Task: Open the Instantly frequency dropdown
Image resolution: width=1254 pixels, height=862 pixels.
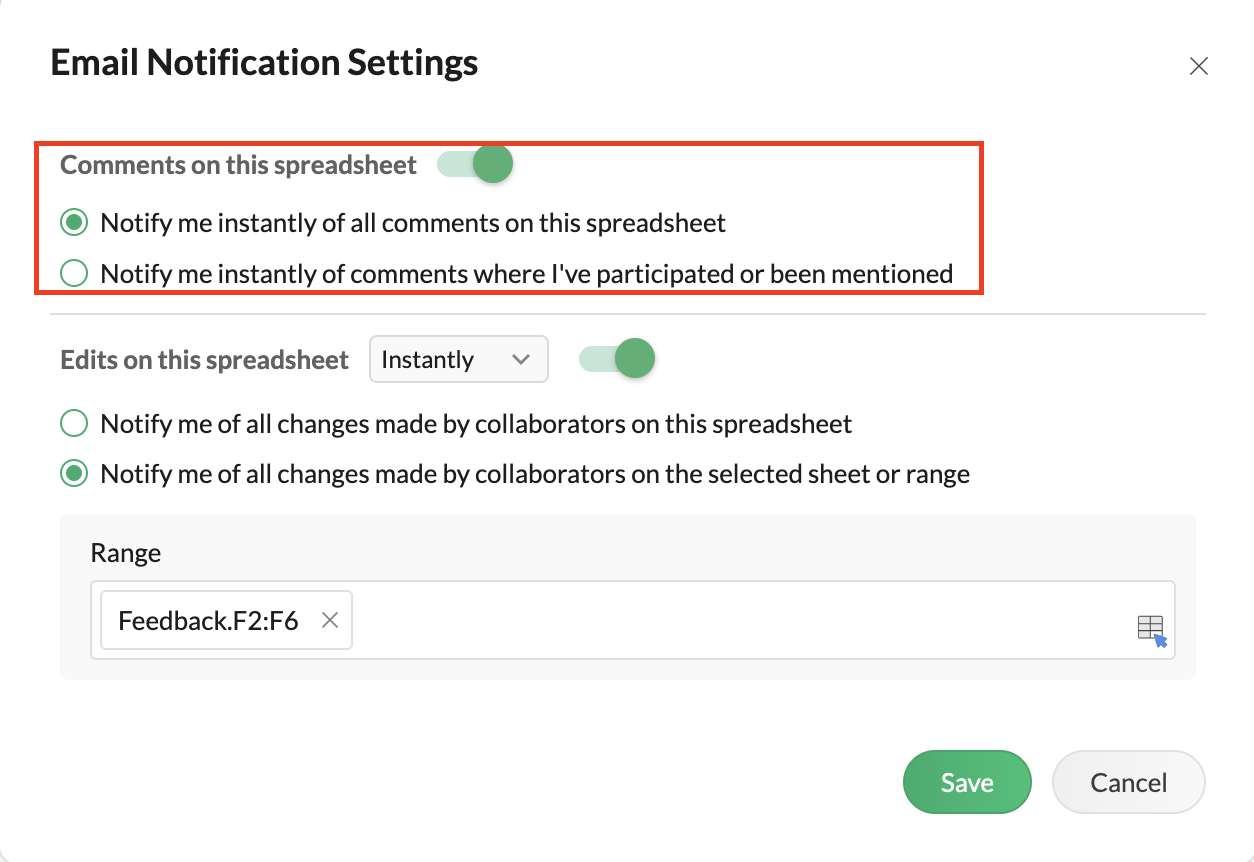Action: point(458,360)
